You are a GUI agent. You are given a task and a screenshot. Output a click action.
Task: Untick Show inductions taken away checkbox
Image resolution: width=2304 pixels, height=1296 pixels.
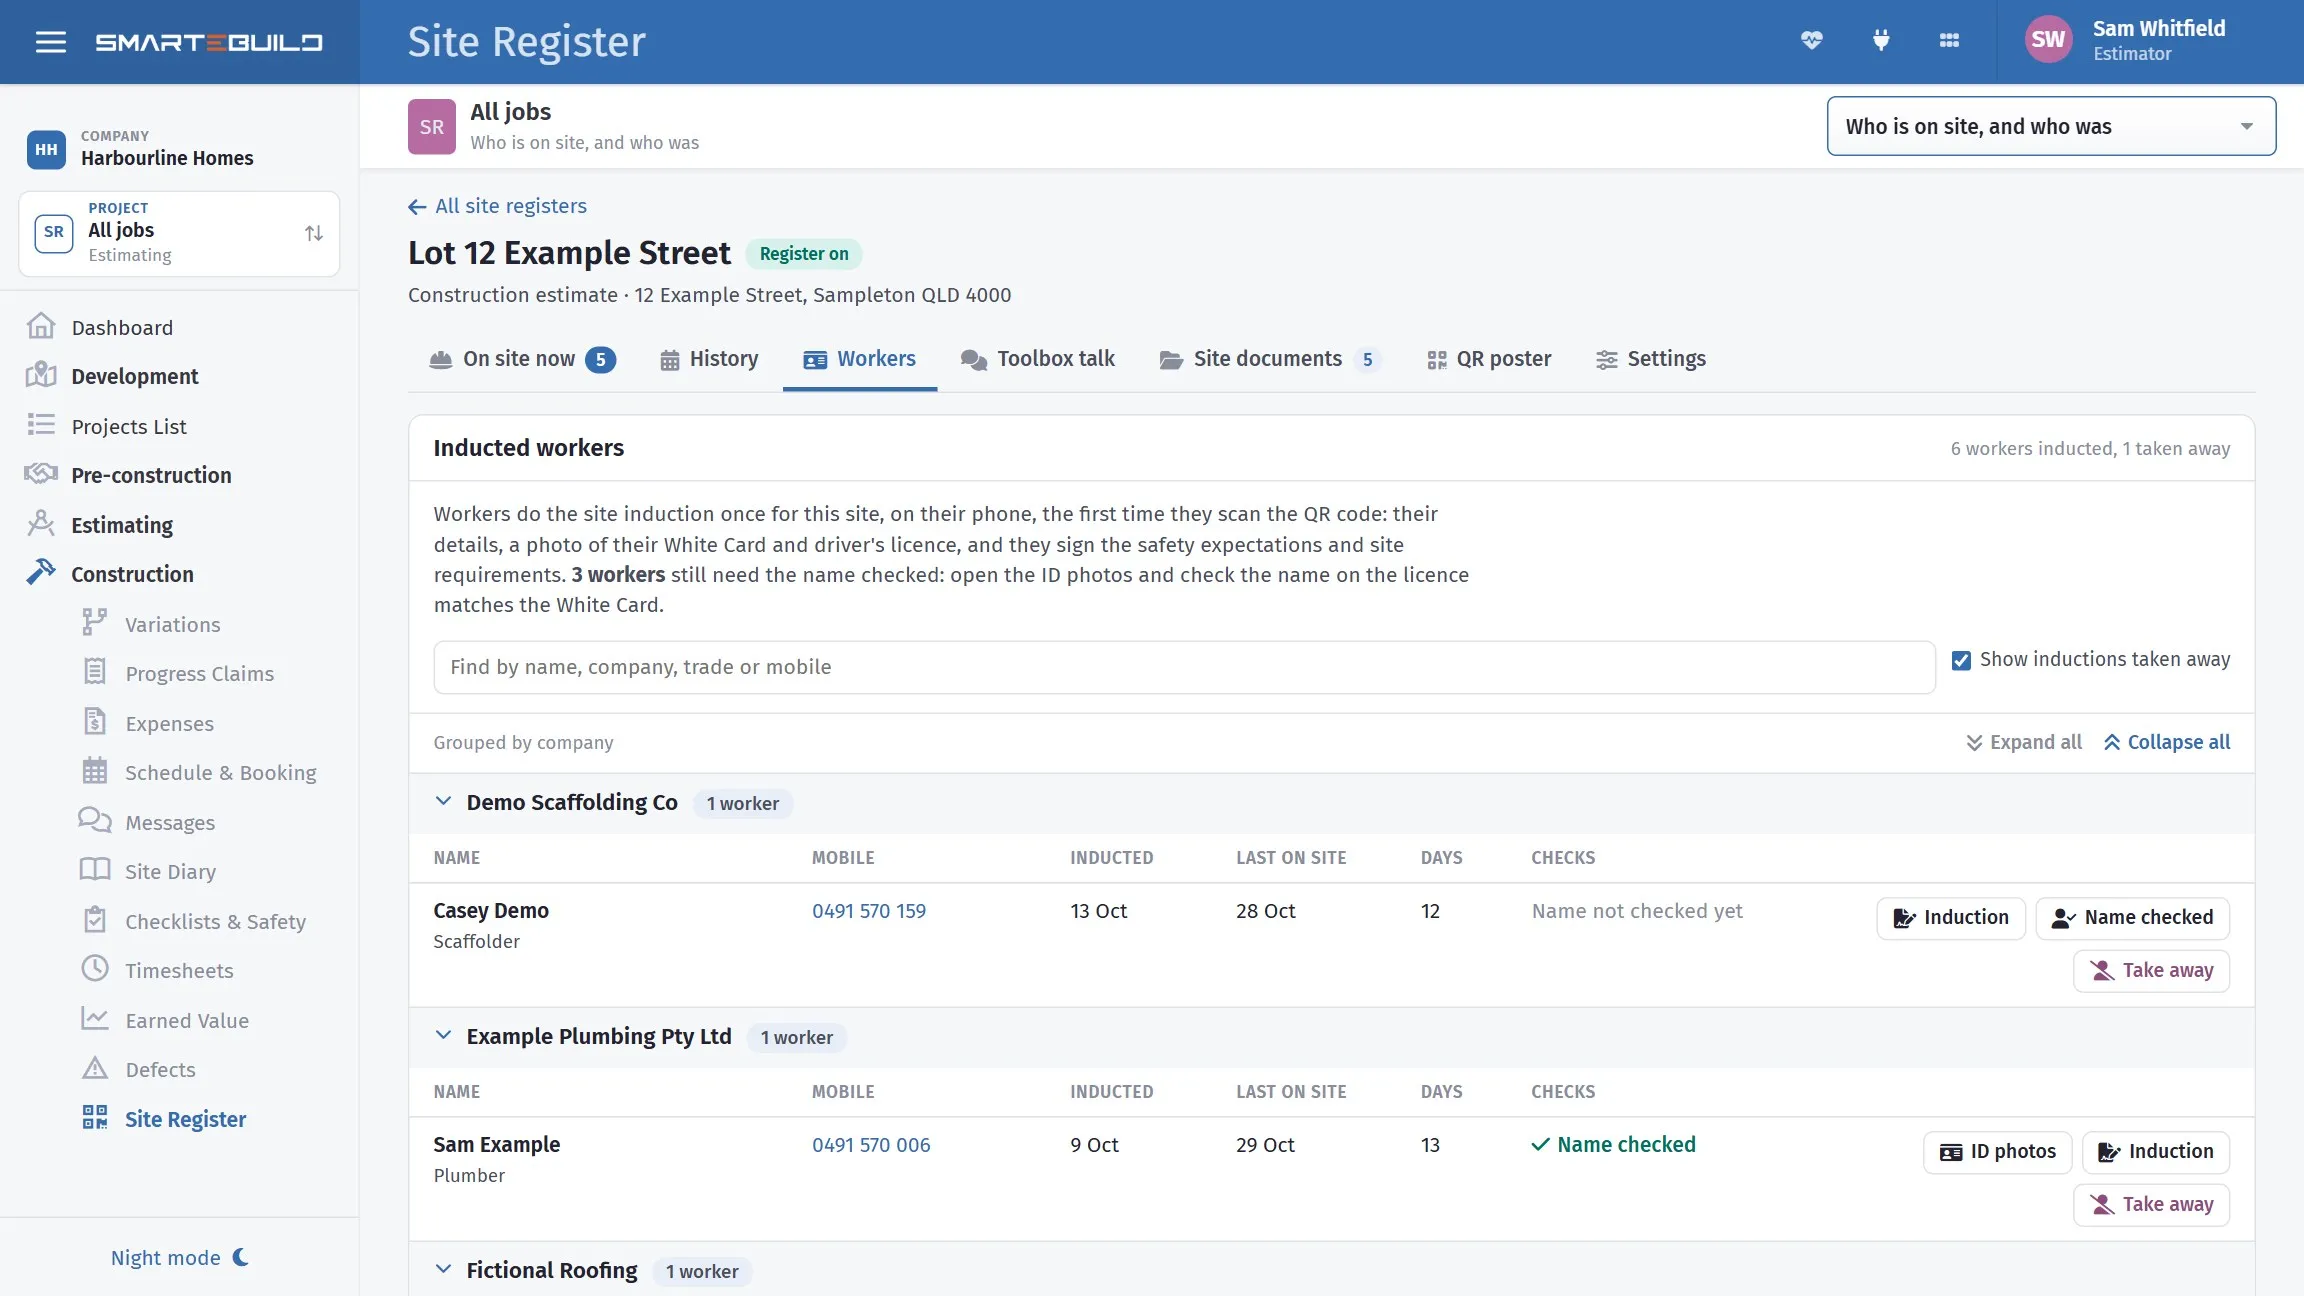point(1961,660)
